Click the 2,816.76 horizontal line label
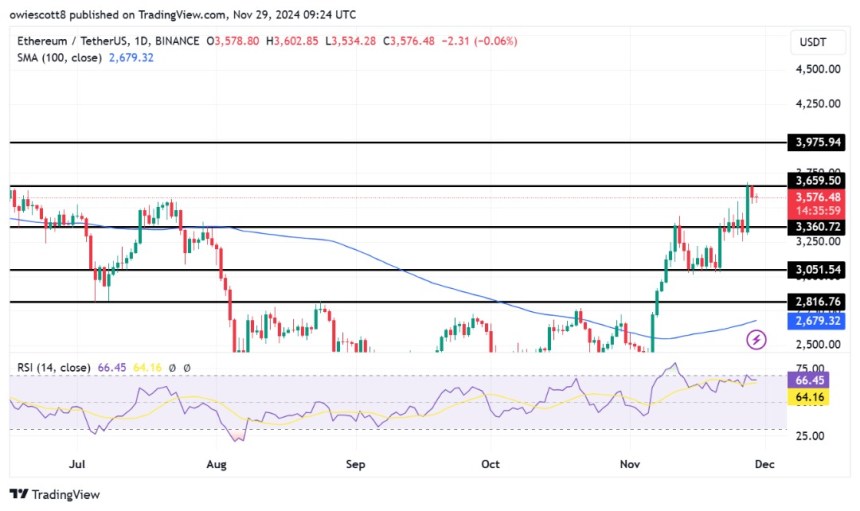This screenshot has width=860, height=511. [x=817, y=302]
